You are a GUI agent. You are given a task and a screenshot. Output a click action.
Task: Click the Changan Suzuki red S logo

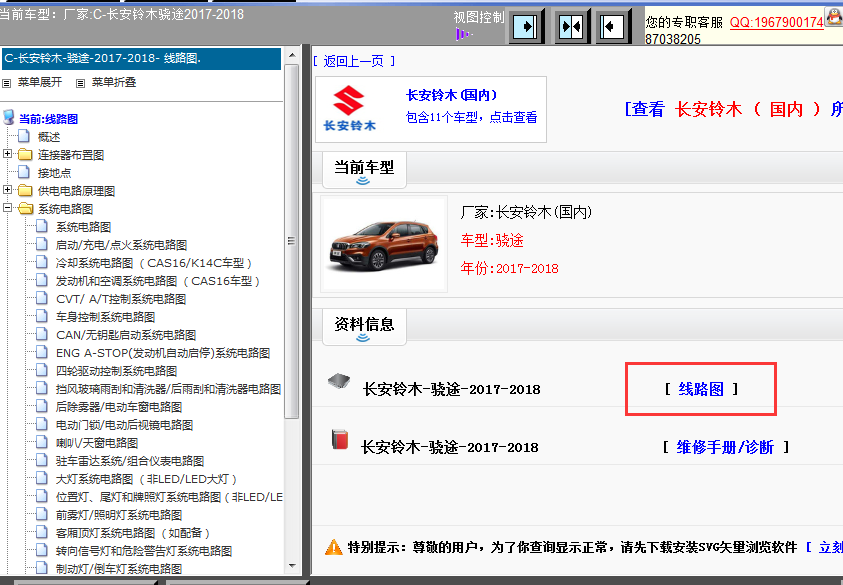click(349, 99)
